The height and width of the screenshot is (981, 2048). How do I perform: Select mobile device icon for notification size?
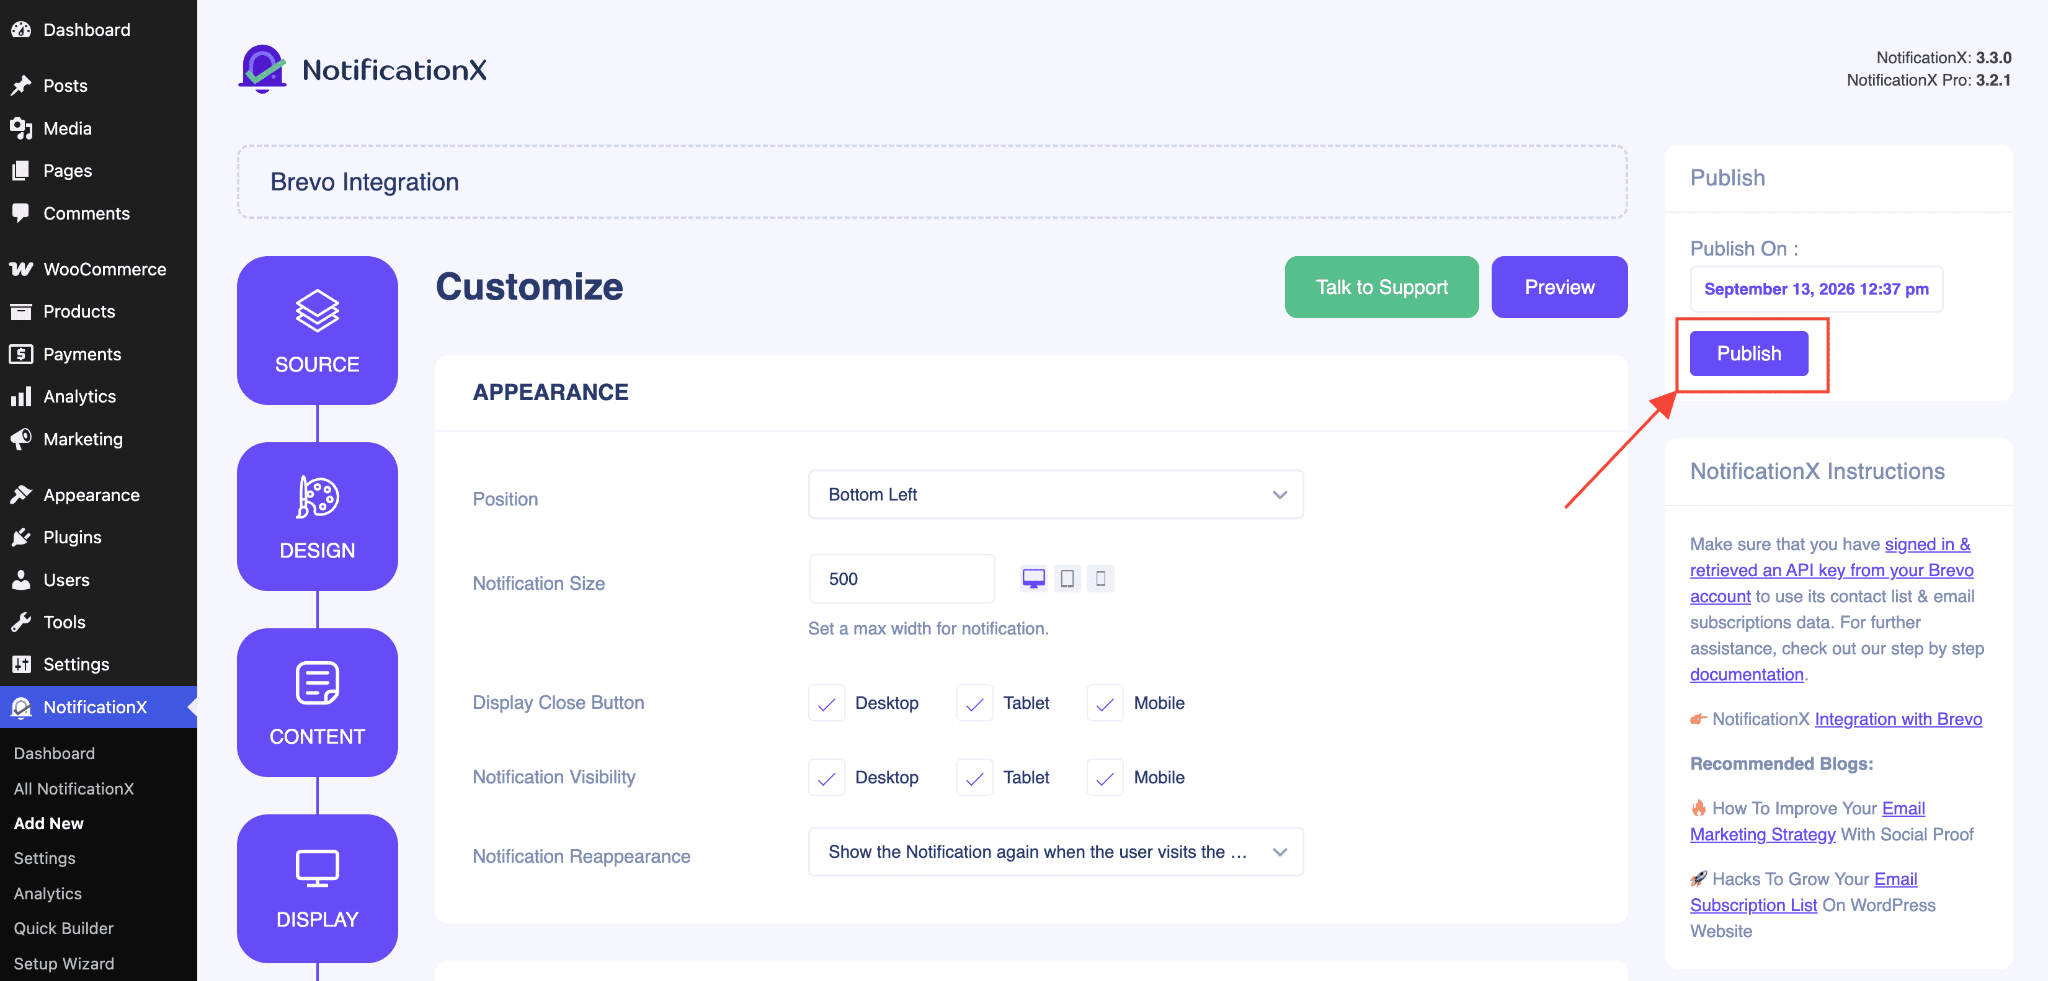click(x=1100, y=579)
